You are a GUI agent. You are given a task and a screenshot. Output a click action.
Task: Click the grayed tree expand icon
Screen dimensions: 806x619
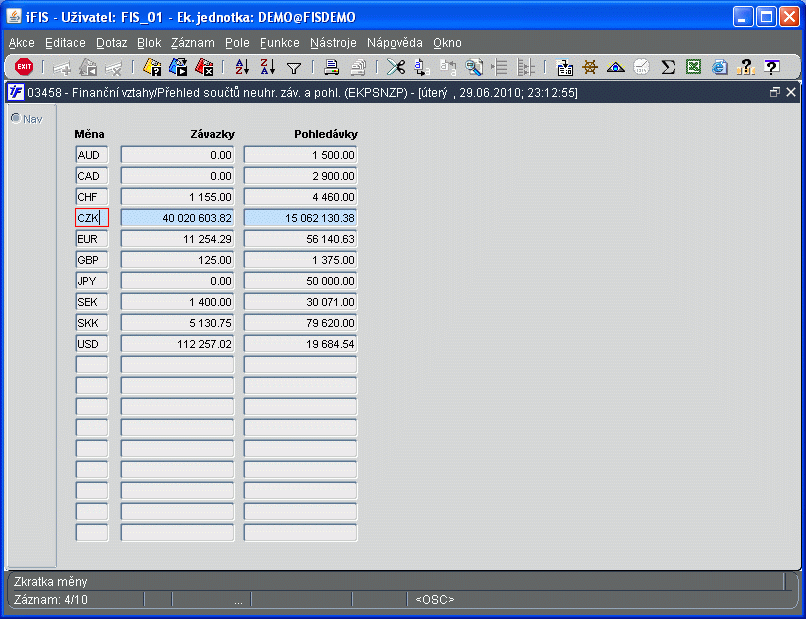click(526, 67)
